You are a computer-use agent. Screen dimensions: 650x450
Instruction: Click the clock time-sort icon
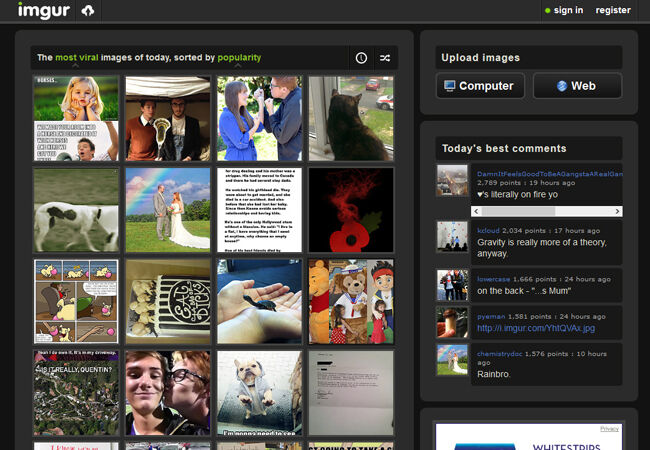361,58
